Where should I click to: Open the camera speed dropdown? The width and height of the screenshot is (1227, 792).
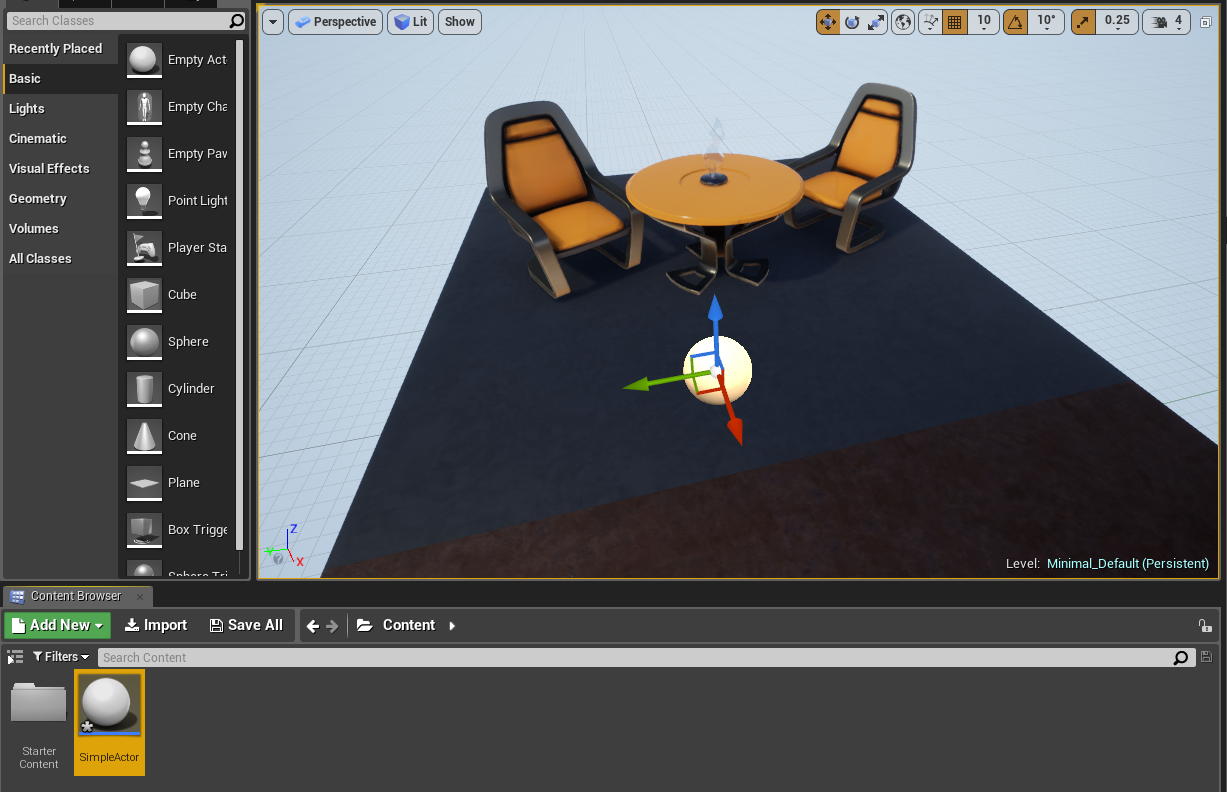[x=1167, y=22]
